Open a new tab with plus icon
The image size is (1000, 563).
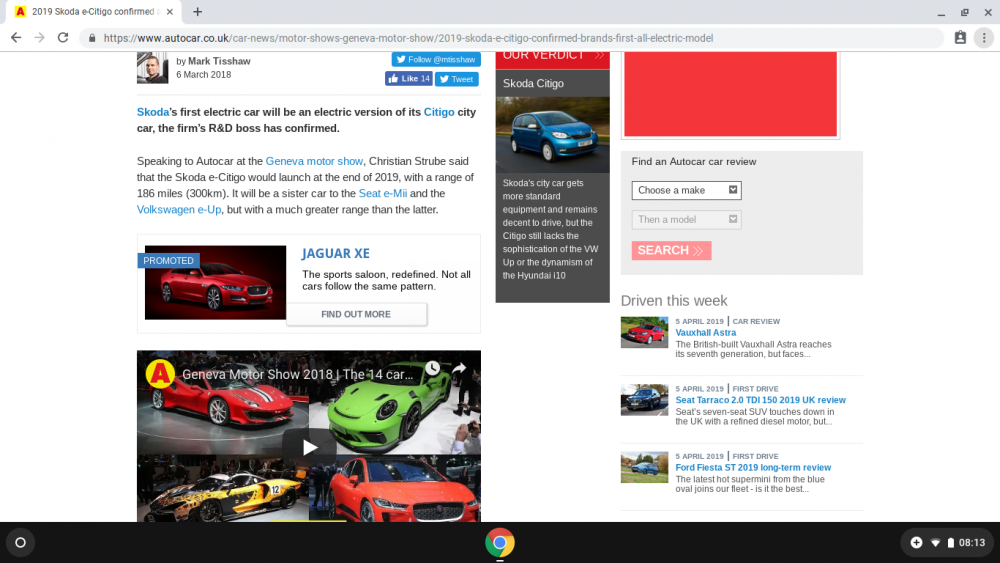(197, 11)
